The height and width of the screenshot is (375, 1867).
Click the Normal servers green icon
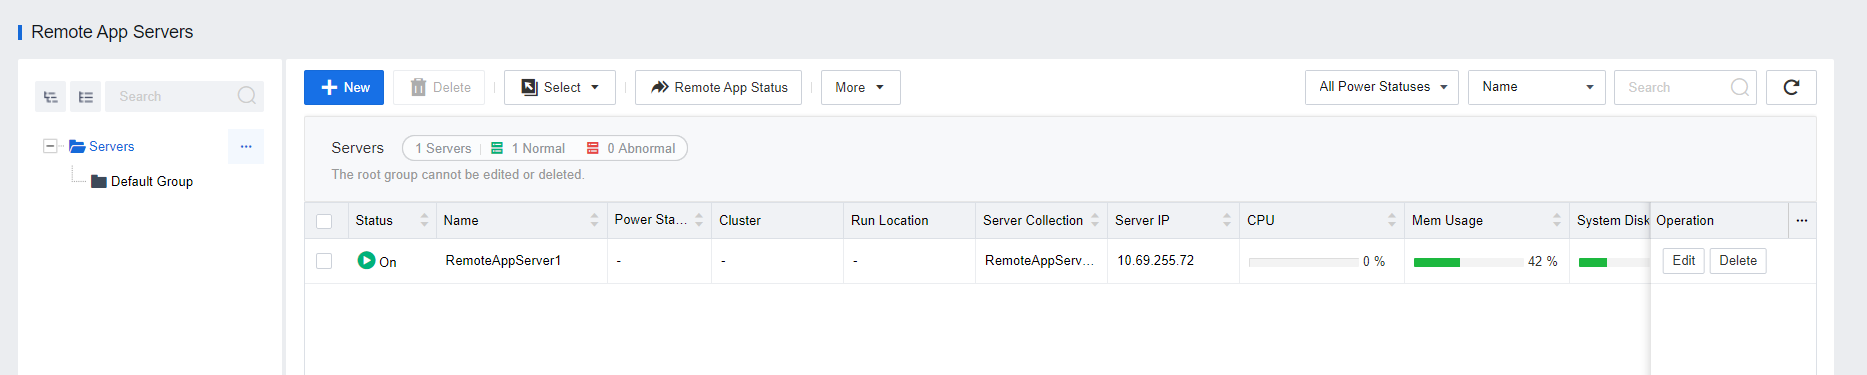tap(497, 148)
